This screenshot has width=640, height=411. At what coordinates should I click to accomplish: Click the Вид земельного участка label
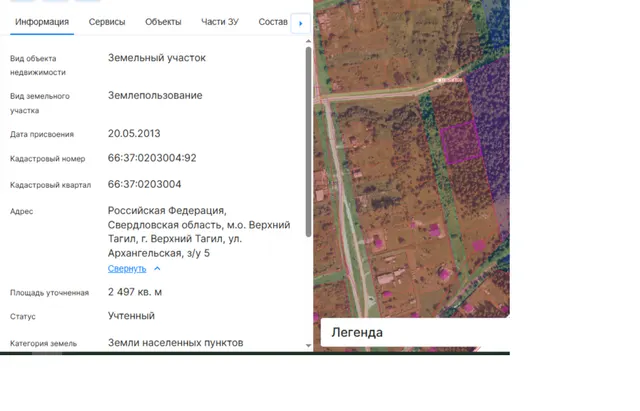(x=40, y=103)
